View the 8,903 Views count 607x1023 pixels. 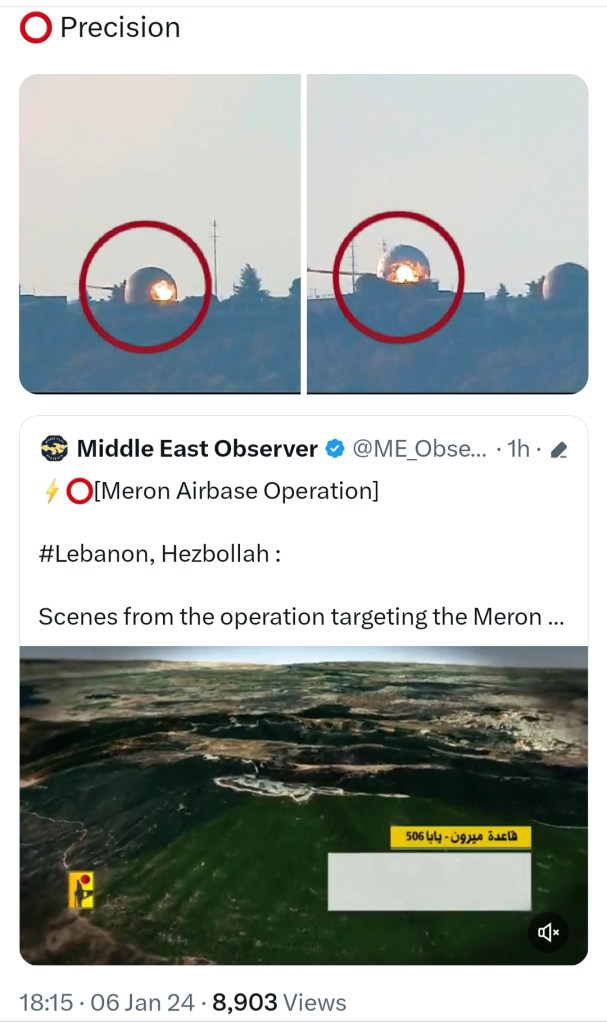tap(279, 1002)
